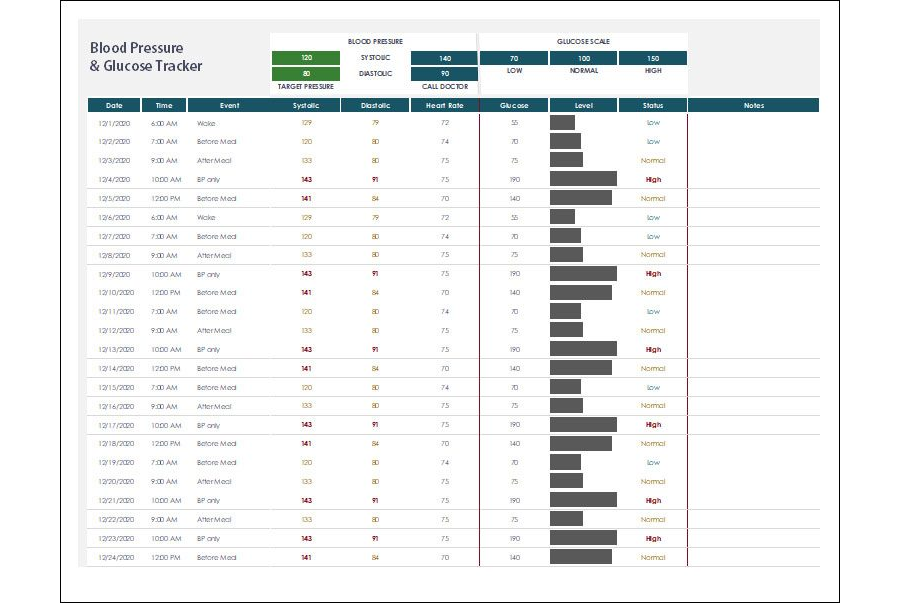Click the CALL DOCTOR label
The image size is (900, 603).
pyautogui.click(x=445, y=87)
